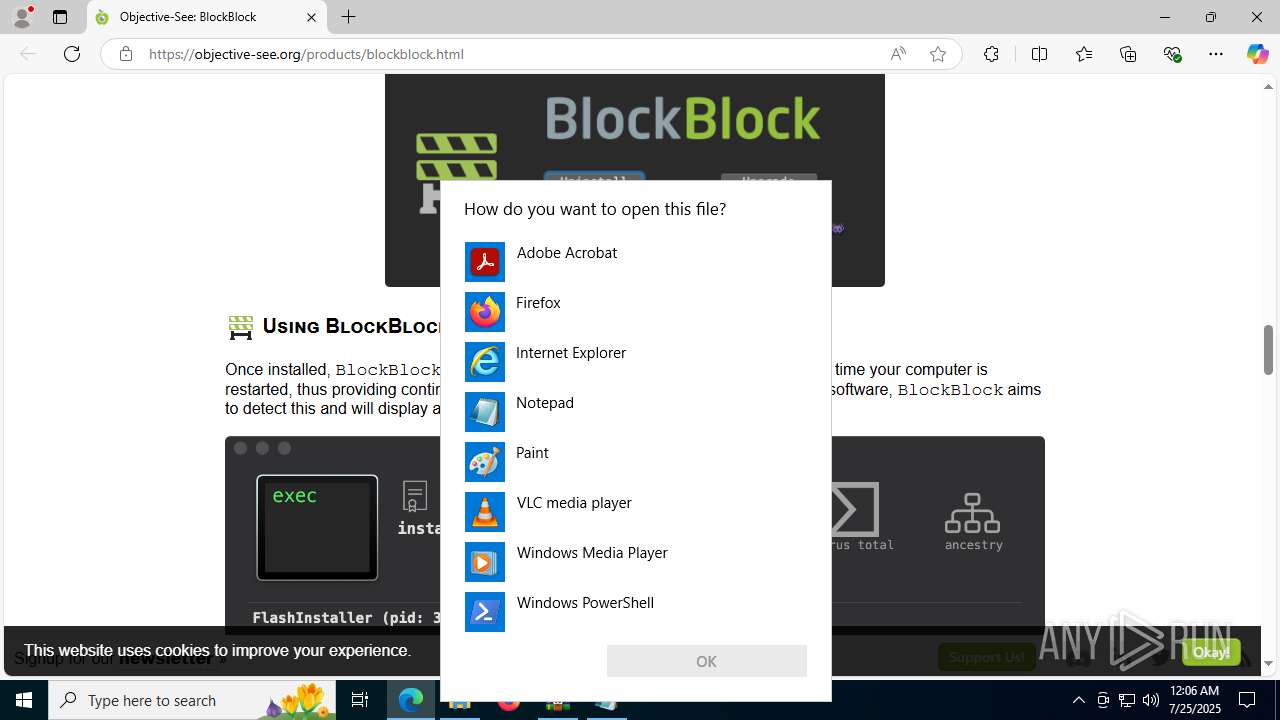
Task: Accept cookies with the Okay! button
Action: 1211,652
